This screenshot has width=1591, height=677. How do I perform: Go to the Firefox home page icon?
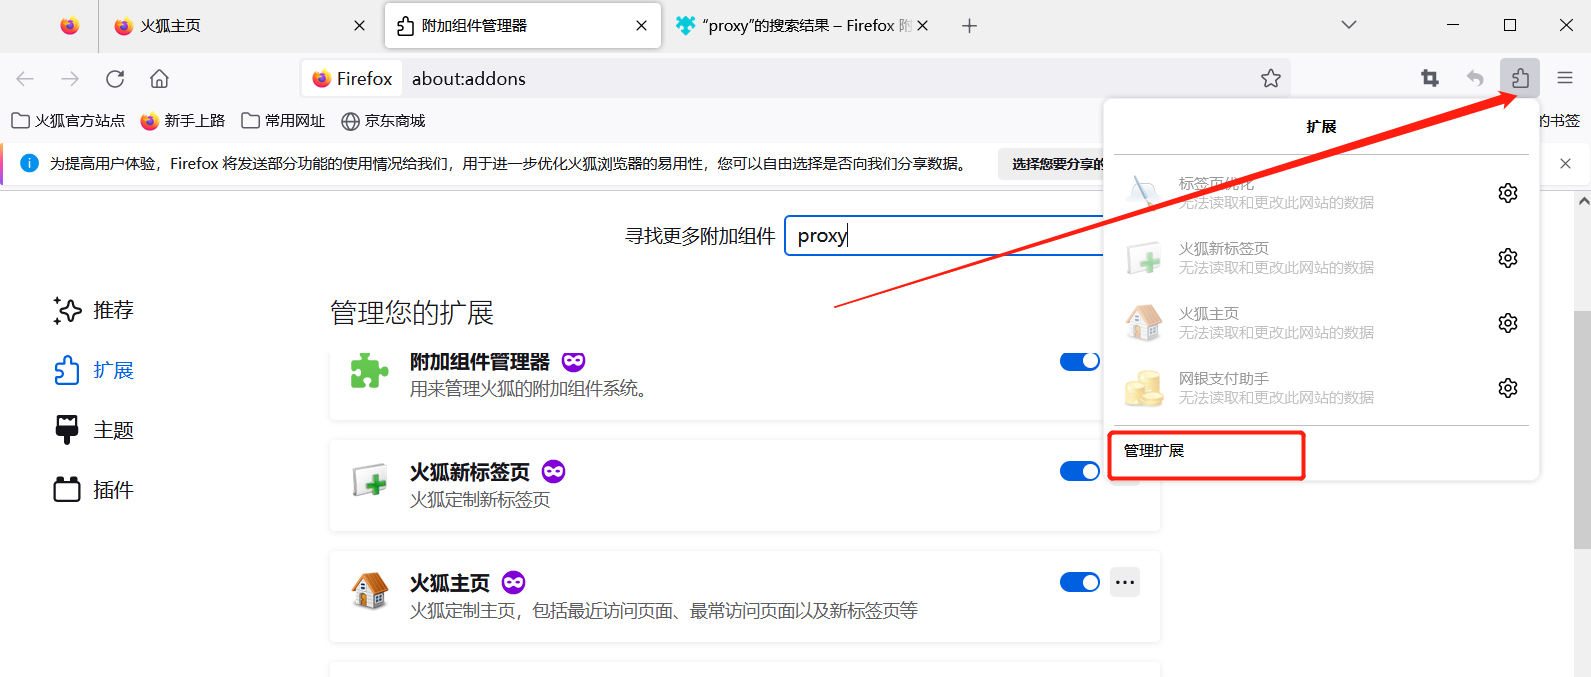point(159,78)
